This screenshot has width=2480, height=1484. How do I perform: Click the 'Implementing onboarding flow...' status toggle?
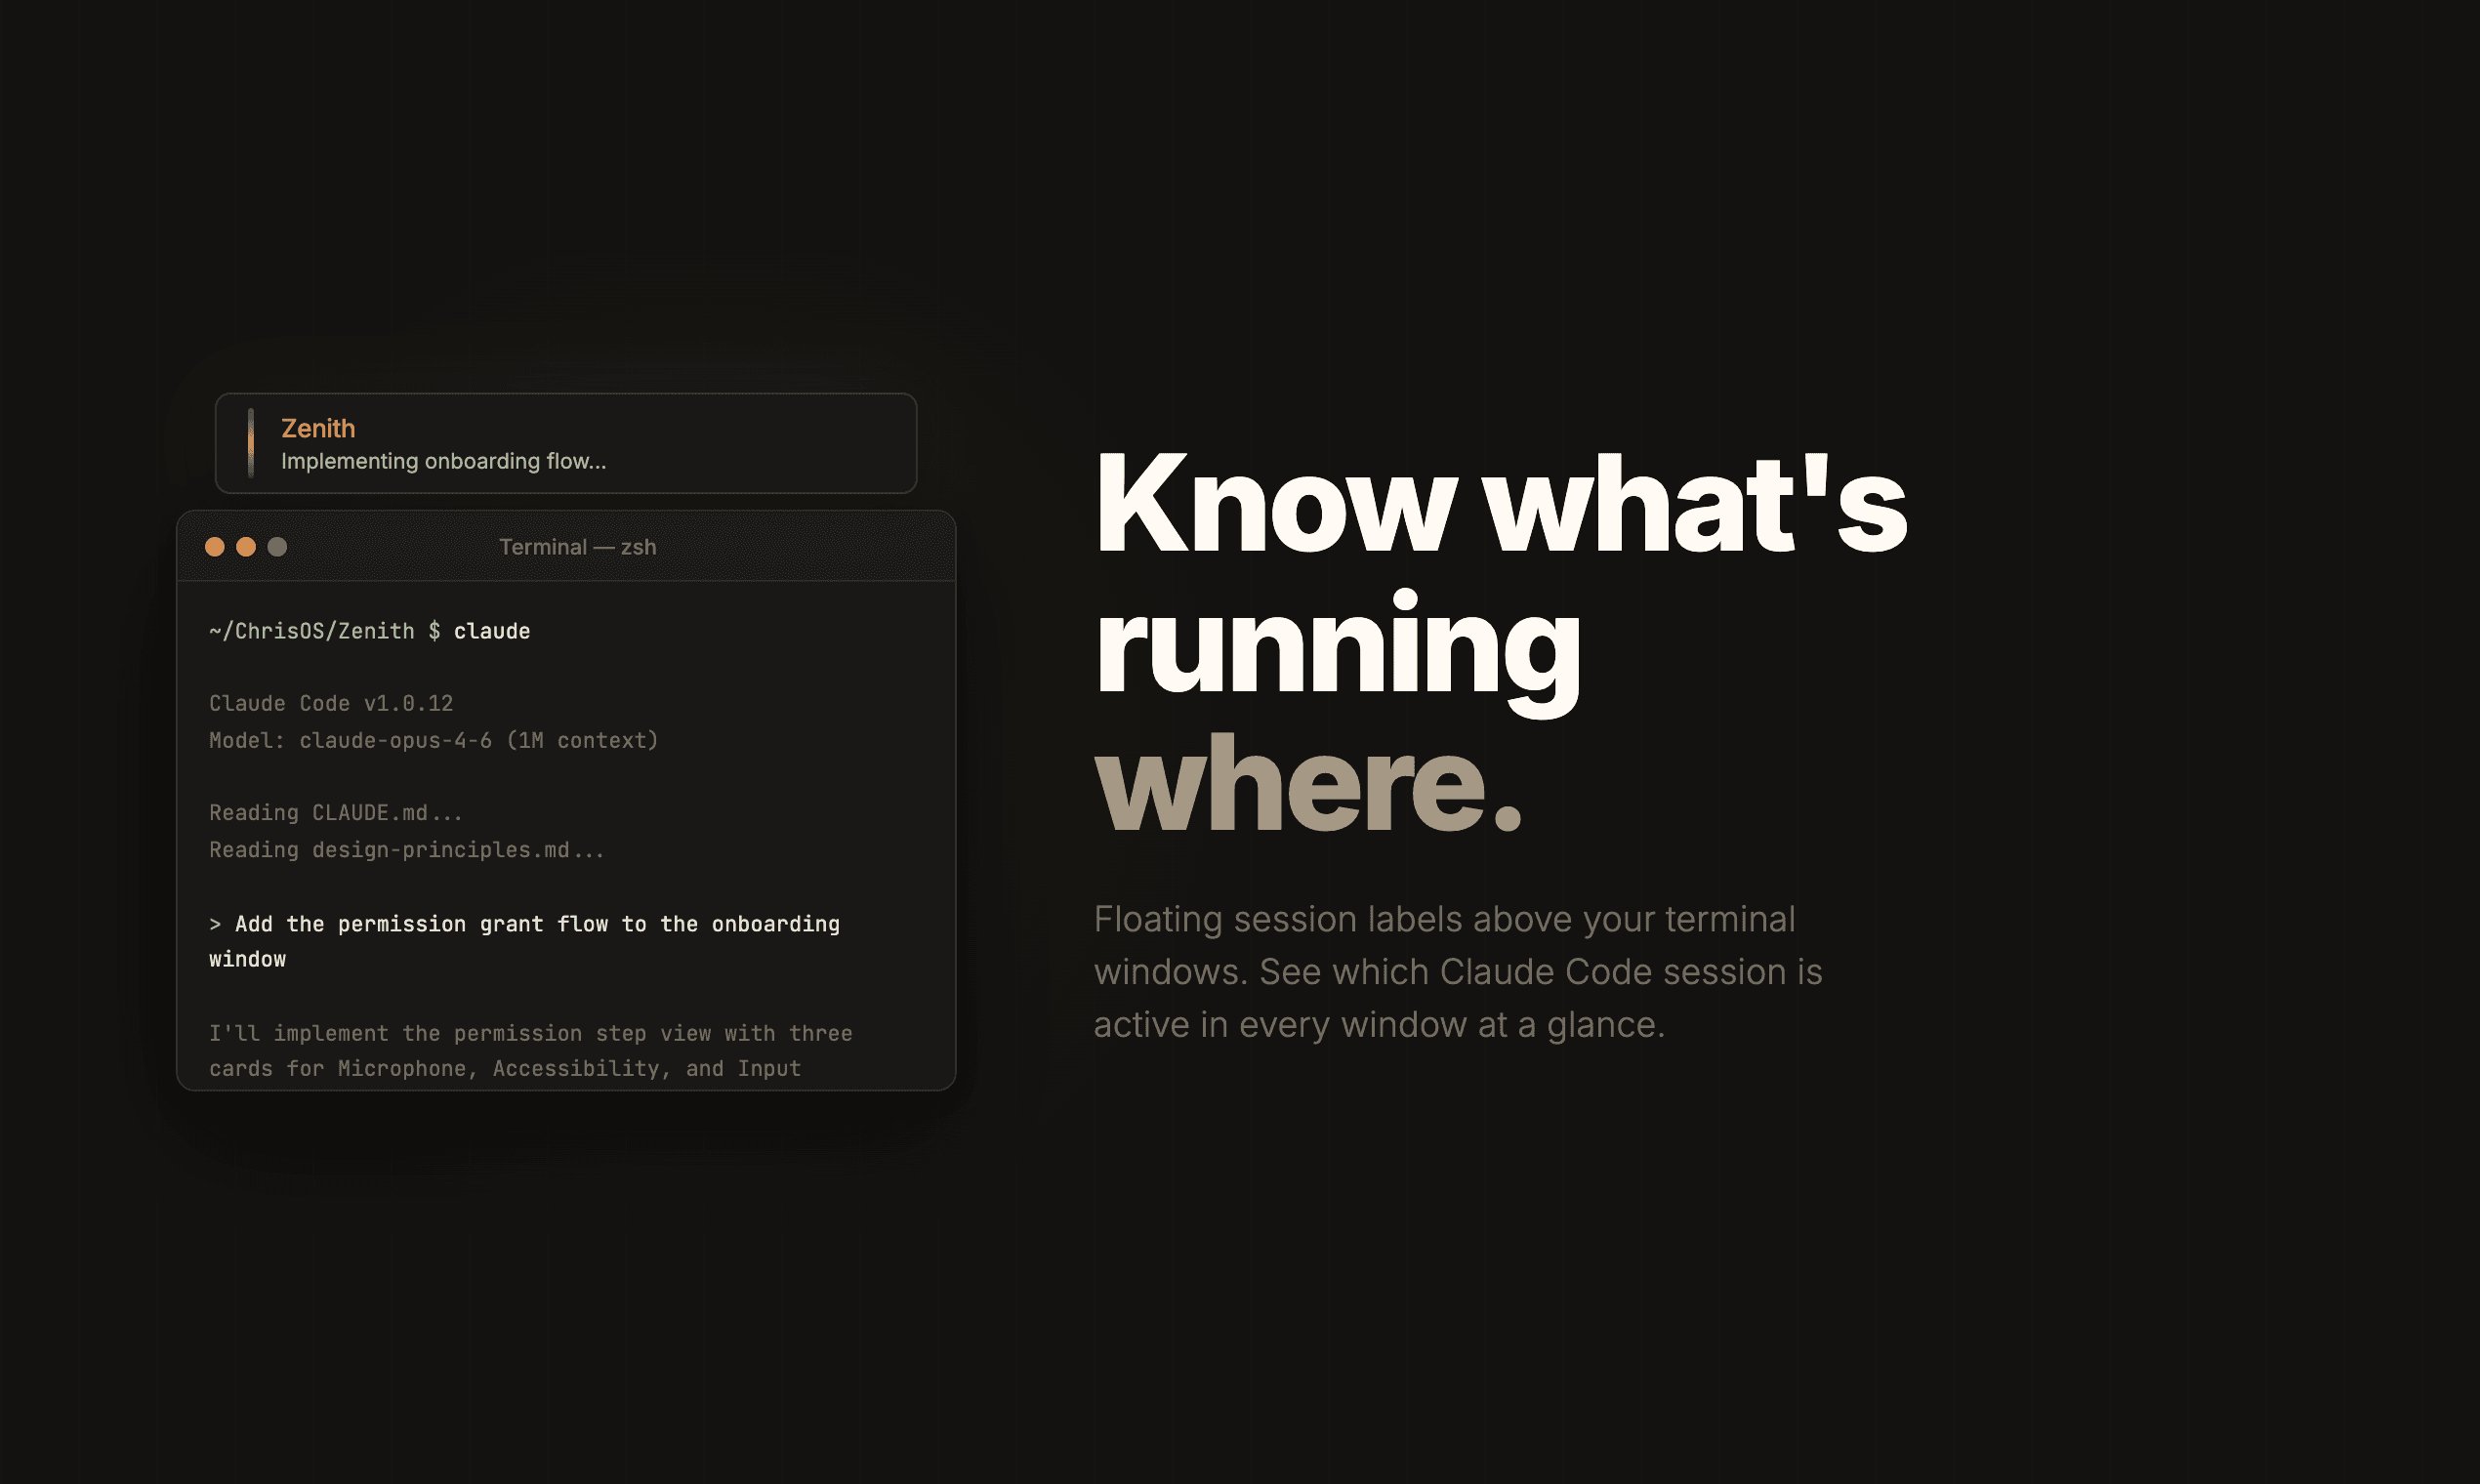click(443, 461)
